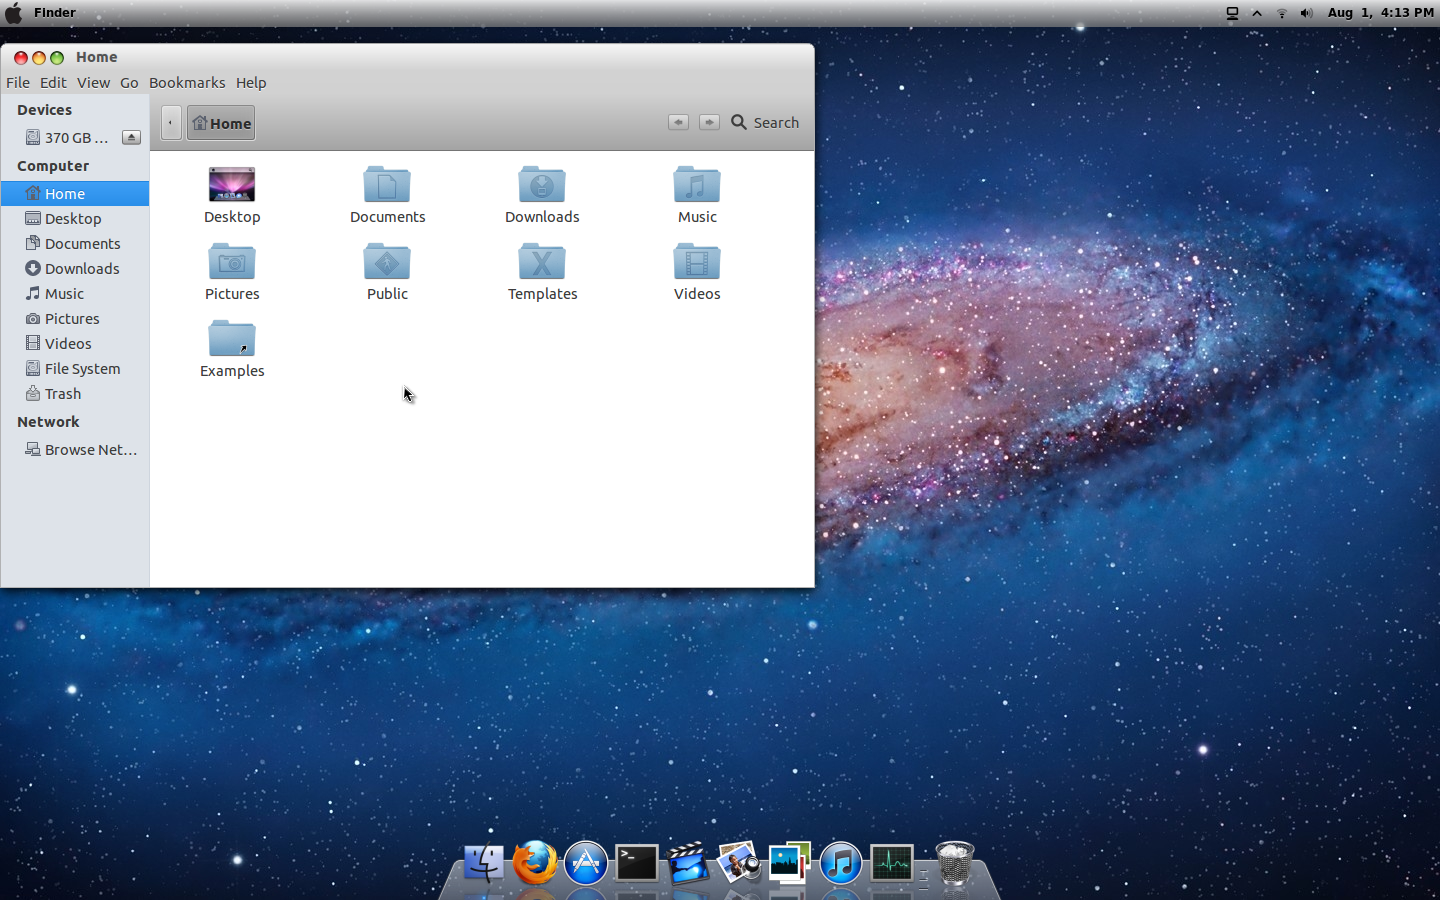Click the path bar left arrow button

[171, 123]
